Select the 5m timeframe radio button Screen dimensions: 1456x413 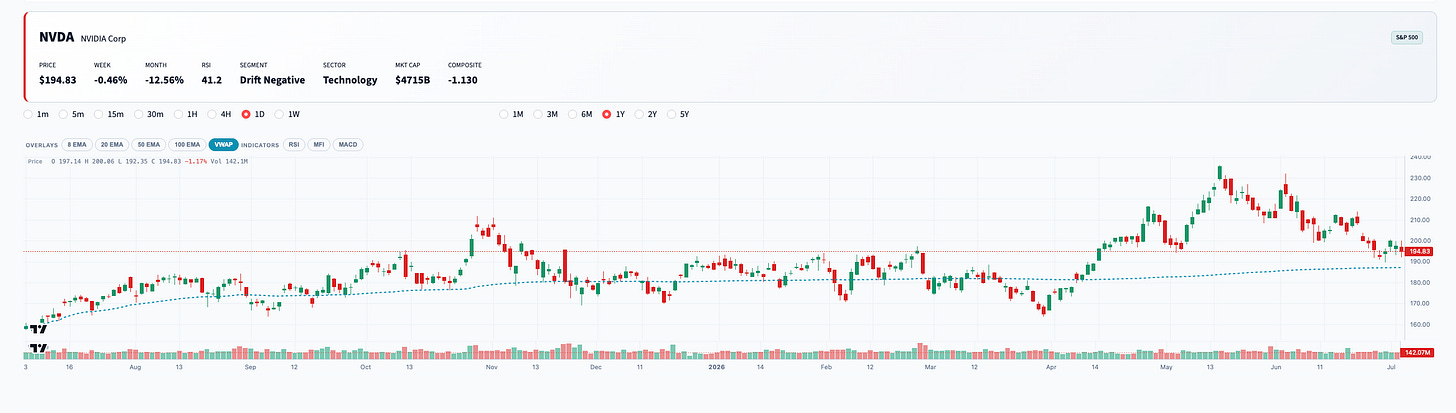click(64, 114)
